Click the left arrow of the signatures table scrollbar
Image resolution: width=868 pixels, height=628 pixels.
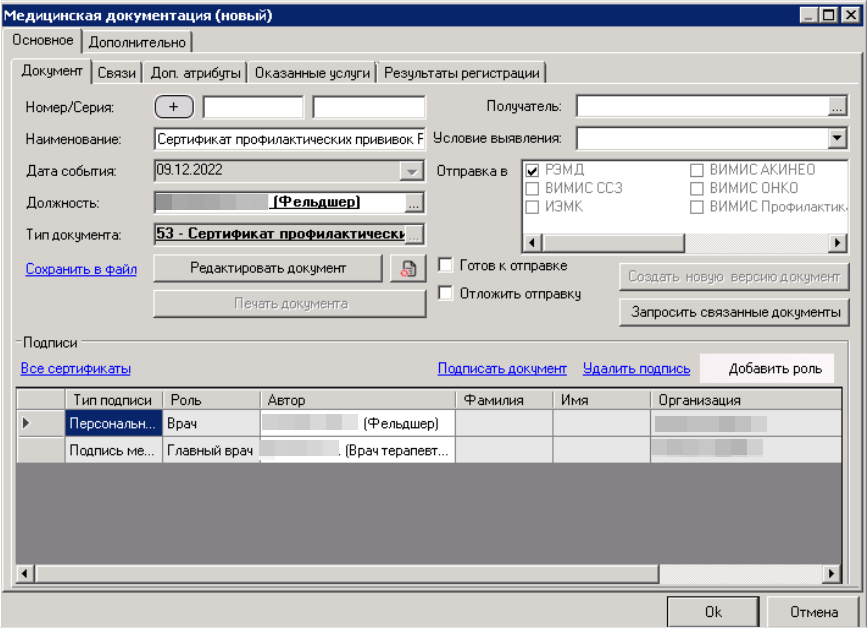pos(25,574)
